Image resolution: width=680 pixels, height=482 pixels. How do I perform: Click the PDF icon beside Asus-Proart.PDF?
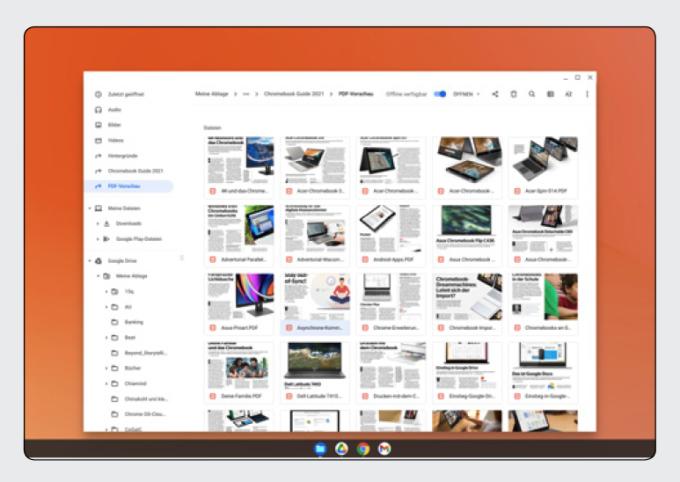point(212,328)
